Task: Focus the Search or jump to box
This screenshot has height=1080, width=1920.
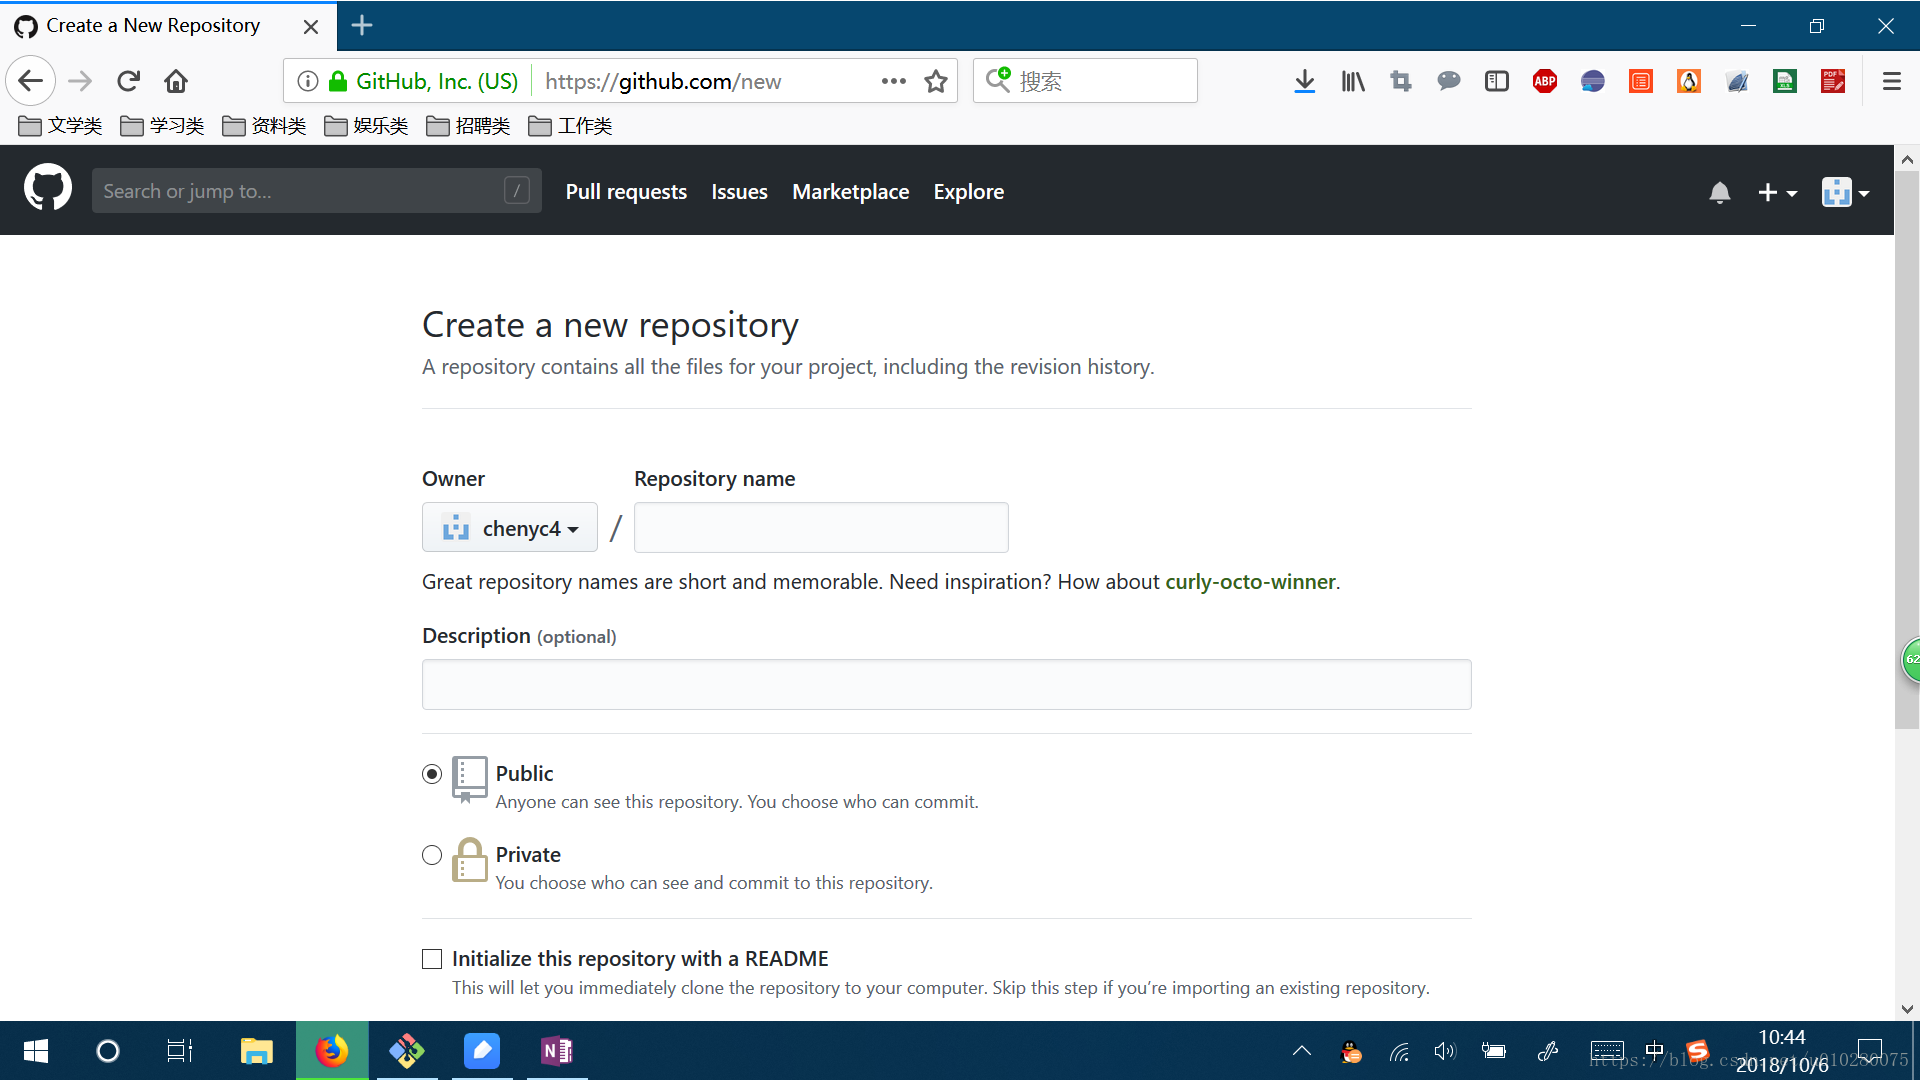Action: tap(316, 190)
